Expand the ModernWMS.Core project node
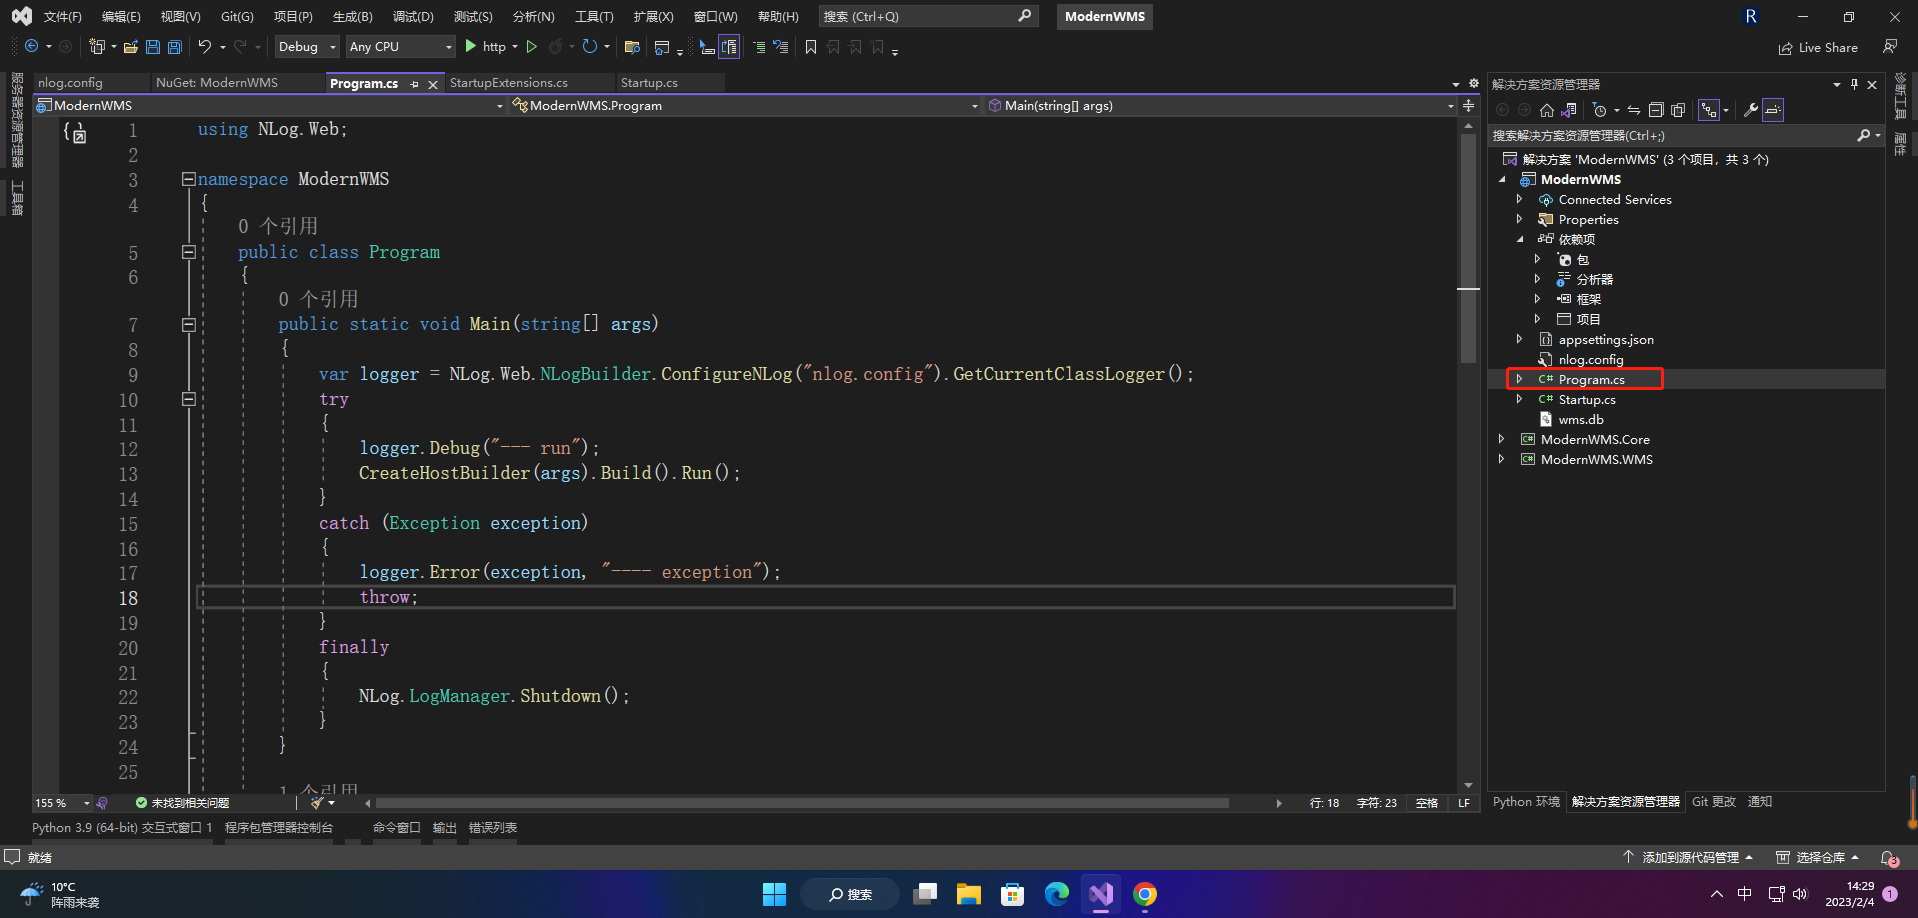1918x918 pixels. (1502, 440)
